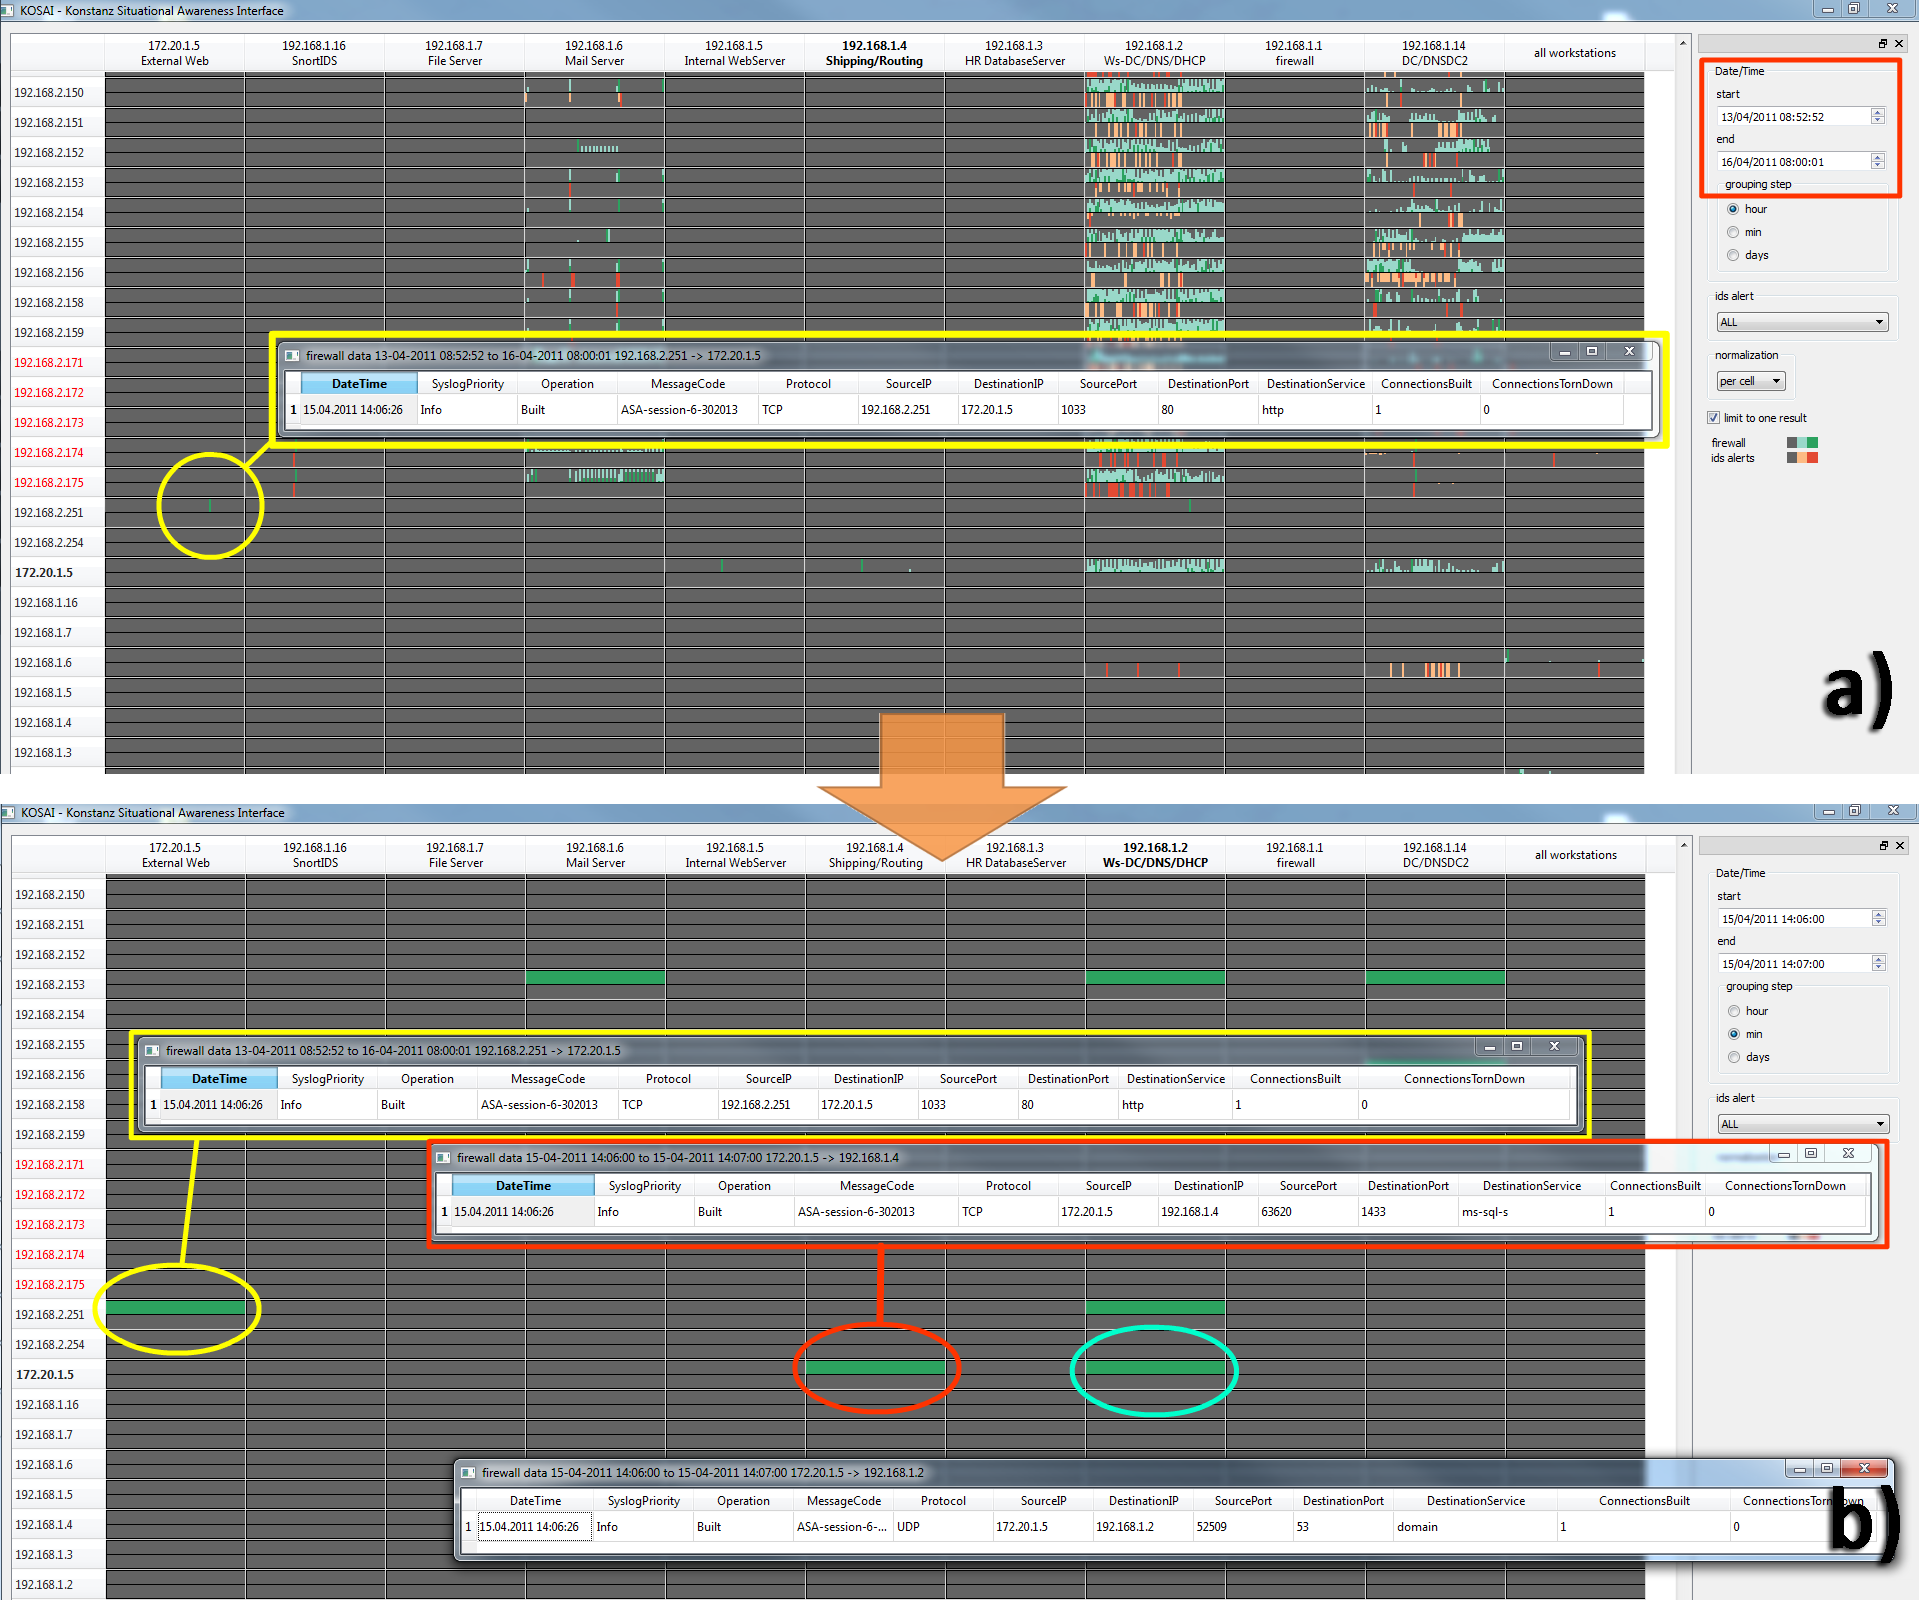Sort by DestinationService in the ms-sql-s dialog
Image resolution: width=1919 pixels, height=1600 pixels.
[x=1531, y=1185]
